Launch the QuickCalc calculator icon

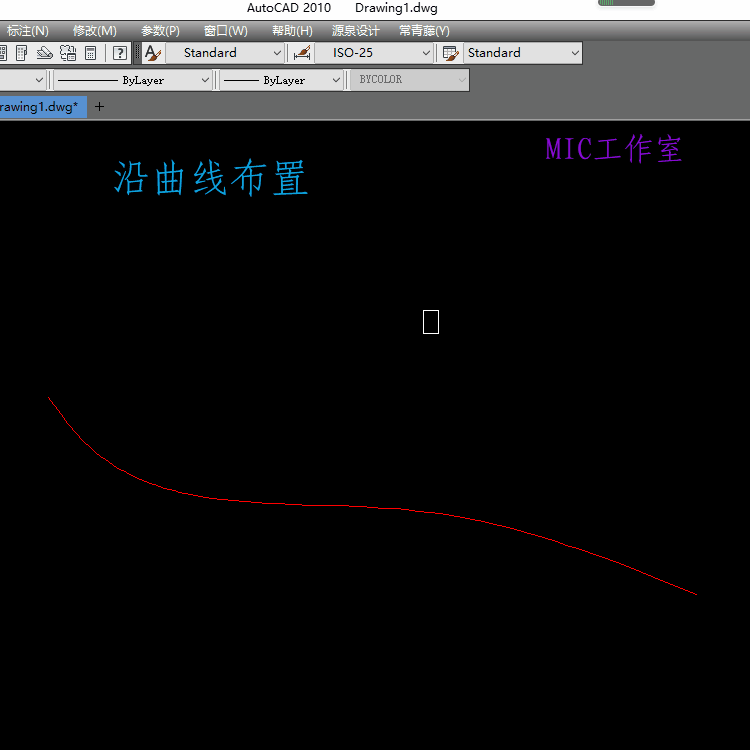[90, 53]
